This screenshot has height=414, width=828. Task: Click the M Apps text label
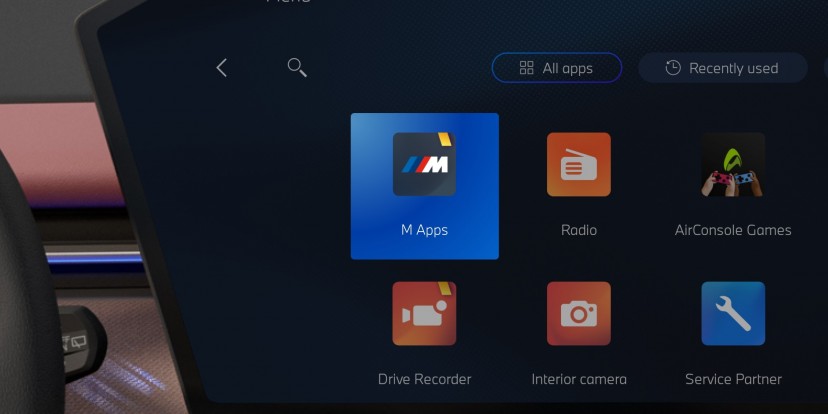424,230
